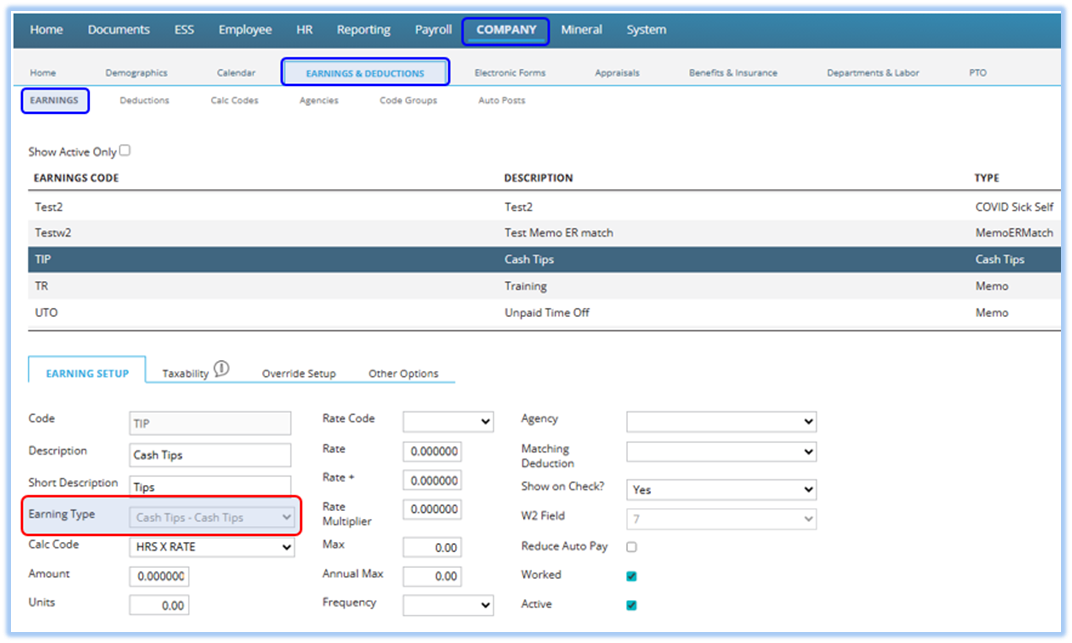The width and height of the screenshot is (1072, 643).
Task: Open the Reporting main menu
Action: pos(363,30)
